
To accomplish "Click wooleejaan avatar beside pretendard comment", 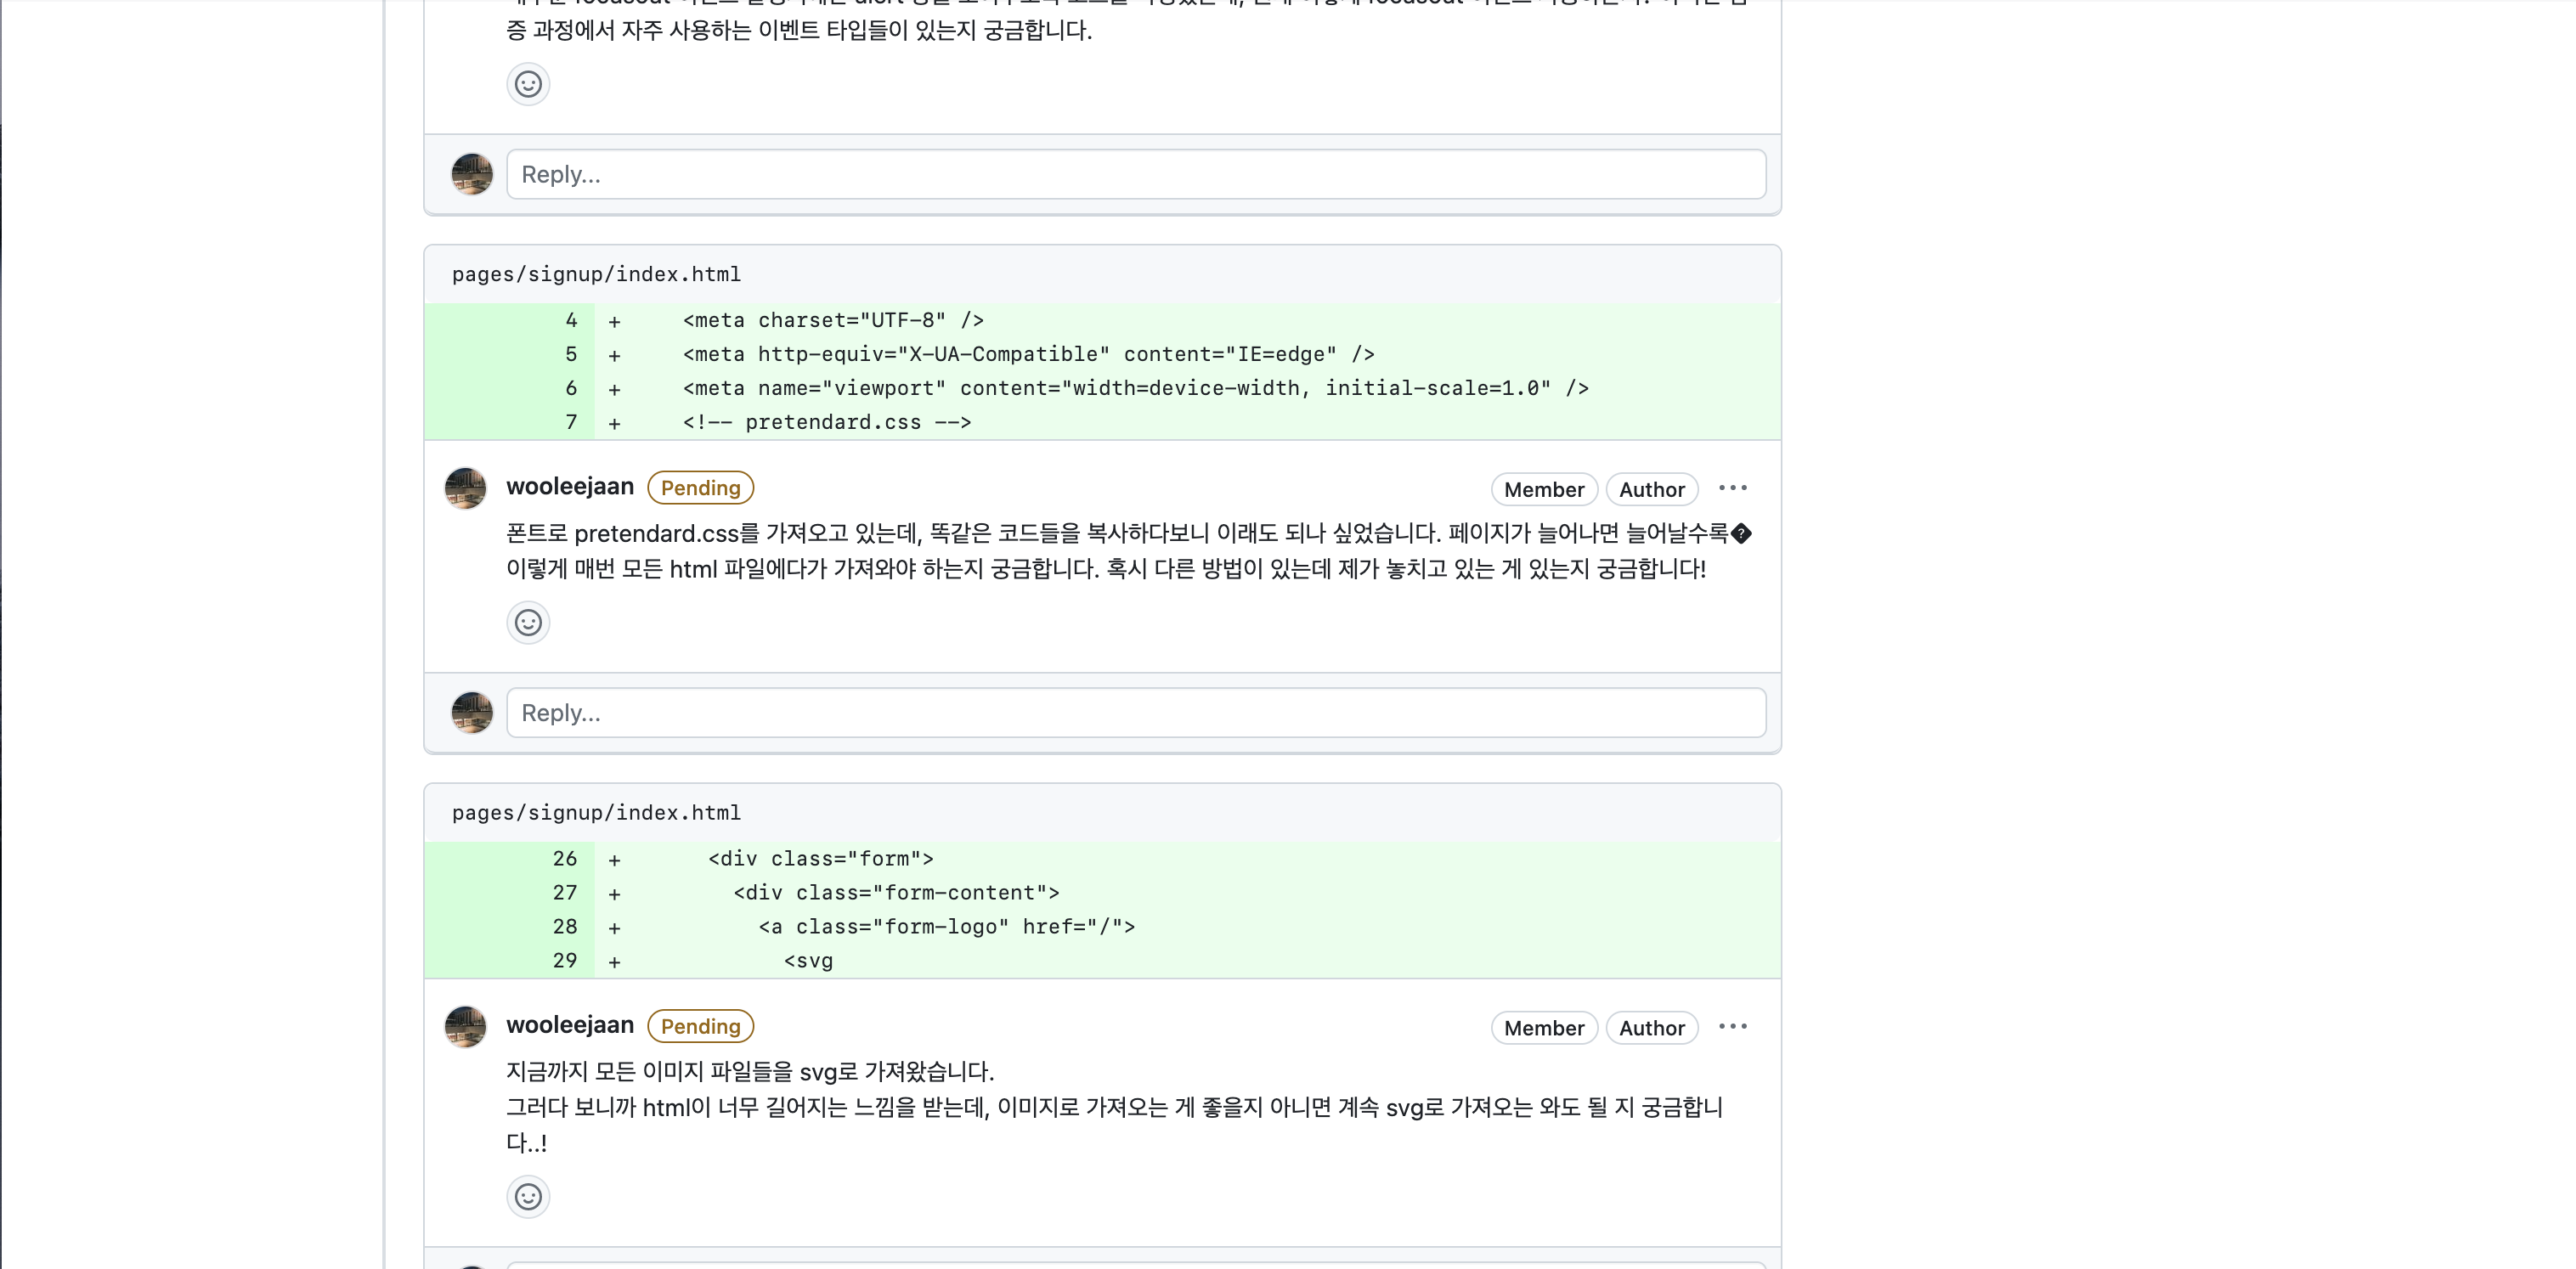I will point(465,489).
